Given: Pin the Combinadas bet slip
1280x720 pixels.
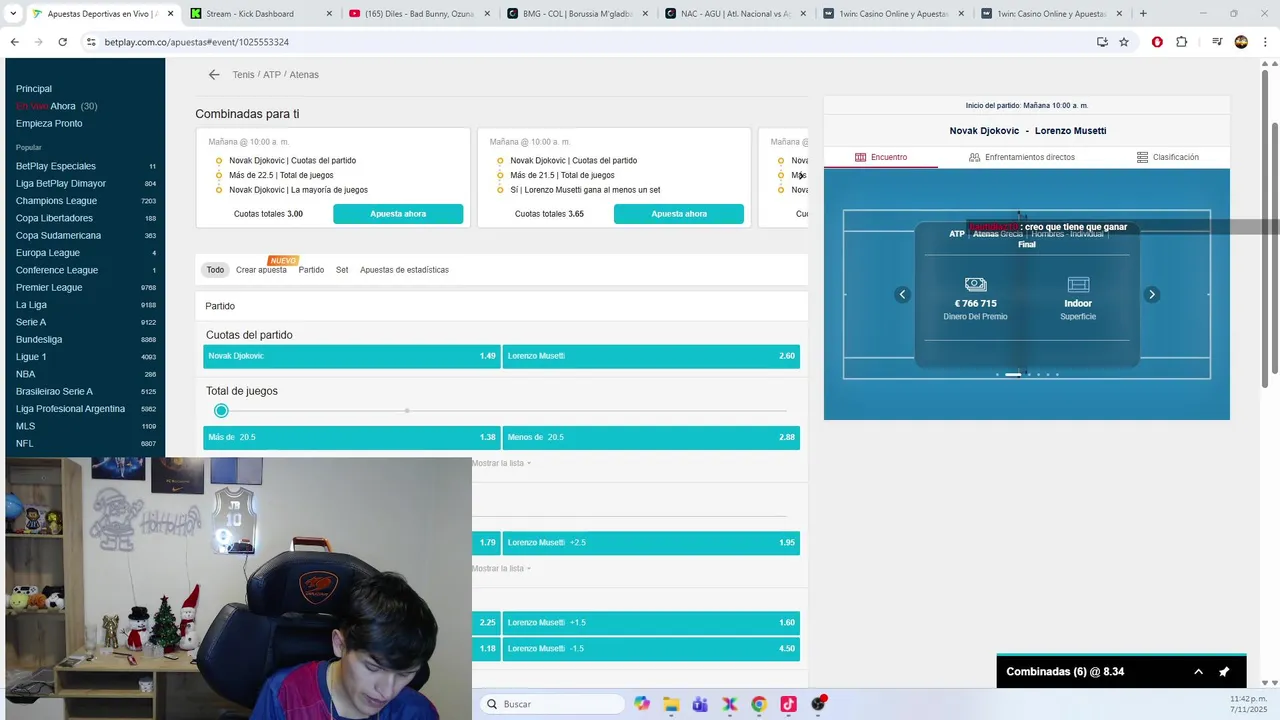Looking at the screenshot, I should (1224, 672).
